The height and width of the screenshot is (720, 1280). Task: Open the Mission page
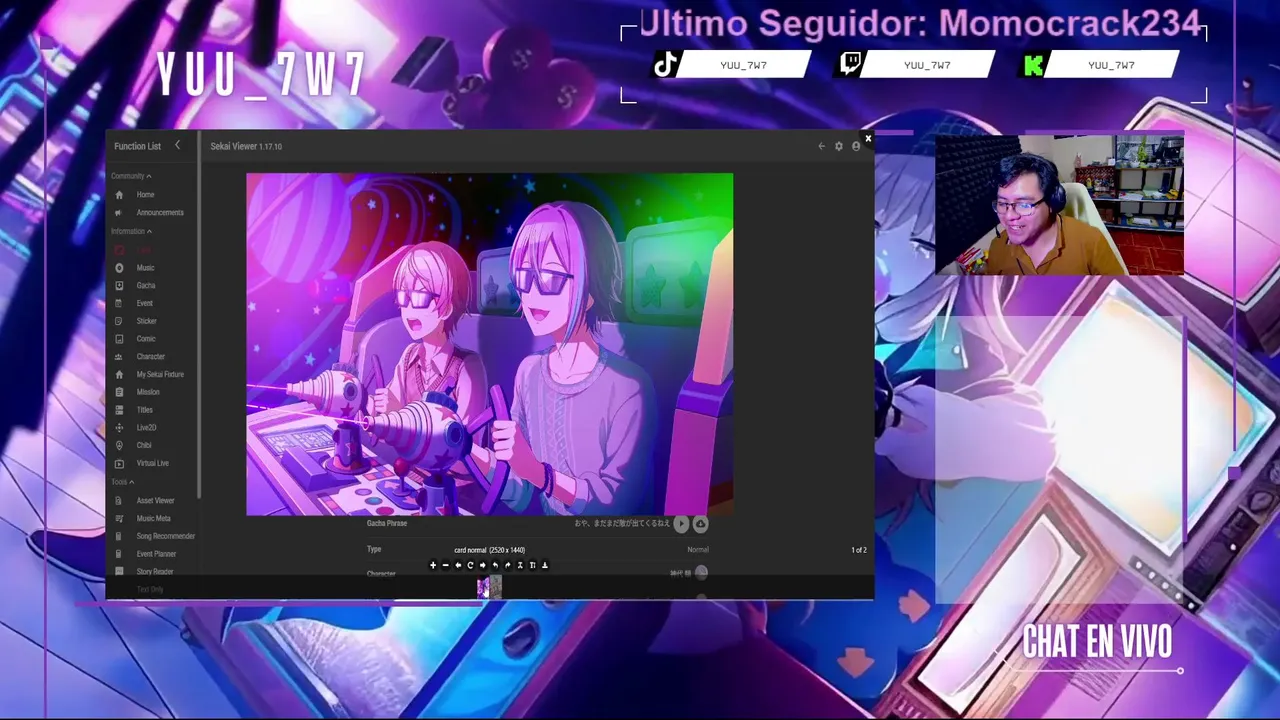[148, 392]
